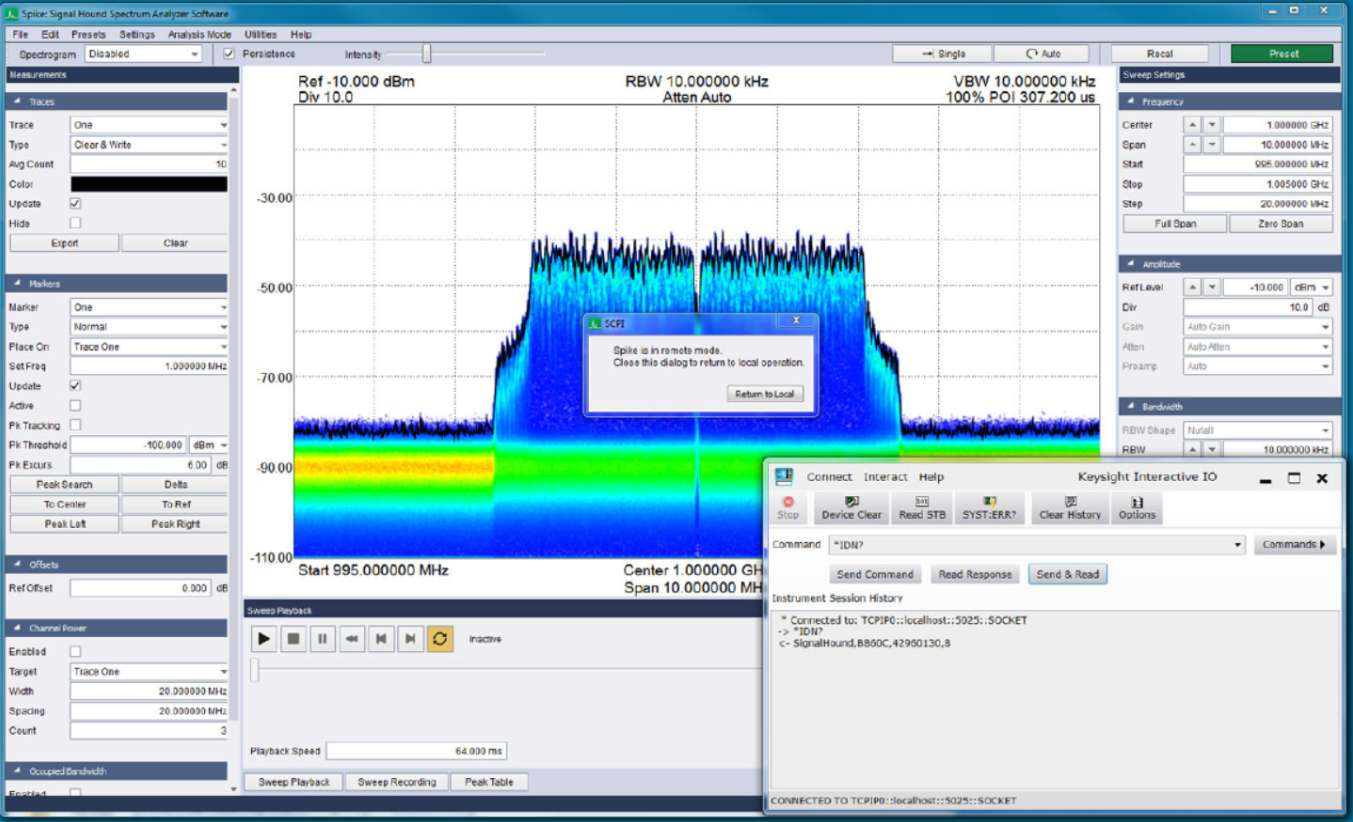The image size is (1353, 822).
Task: Open the RefLevel dBm units dropdown
Action: 1311,287
